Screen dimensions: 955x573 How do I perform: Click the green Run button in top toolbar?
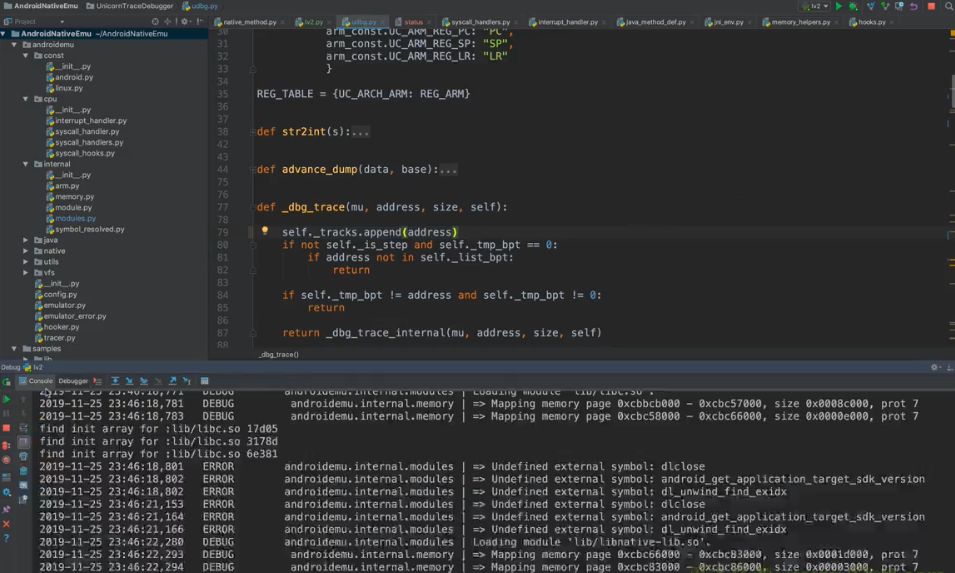[x=838, y=6]
